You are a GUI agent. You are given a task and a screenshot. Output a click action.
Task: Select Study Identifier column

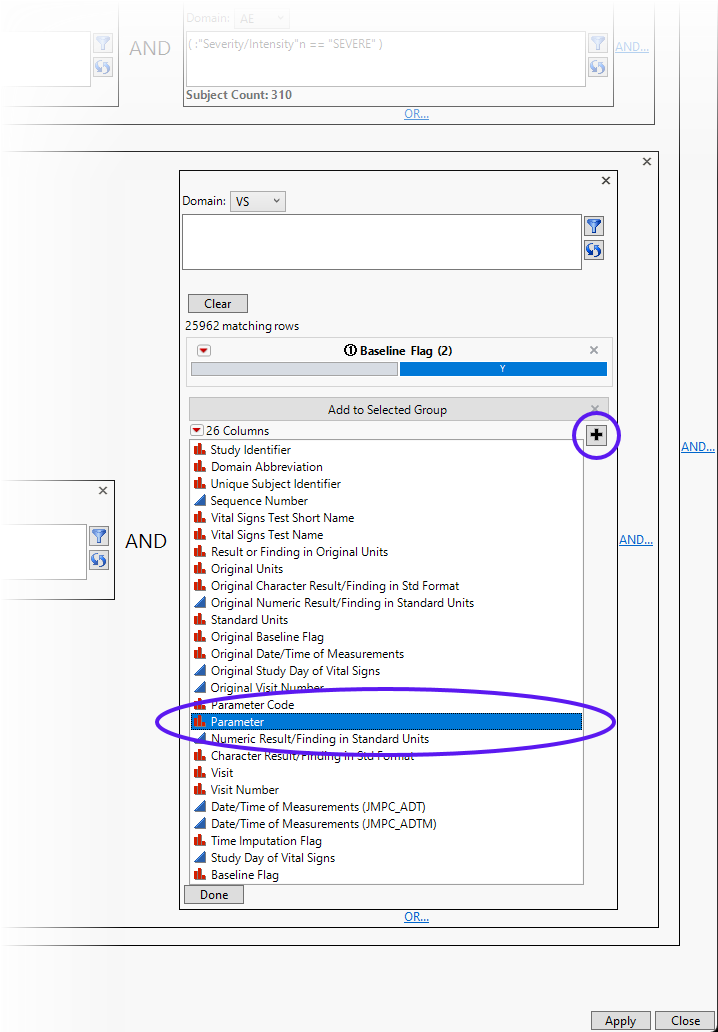(386, 450)
